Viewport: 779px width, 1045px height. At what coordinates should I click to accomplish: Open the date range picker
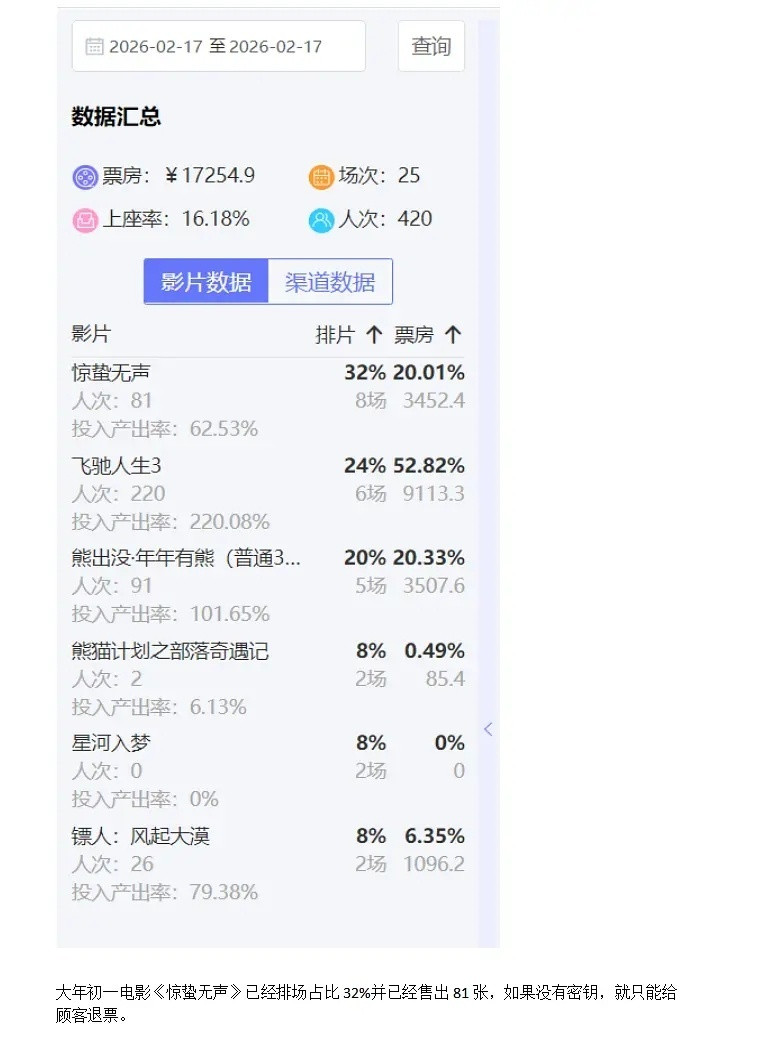(x=218, y=45)
